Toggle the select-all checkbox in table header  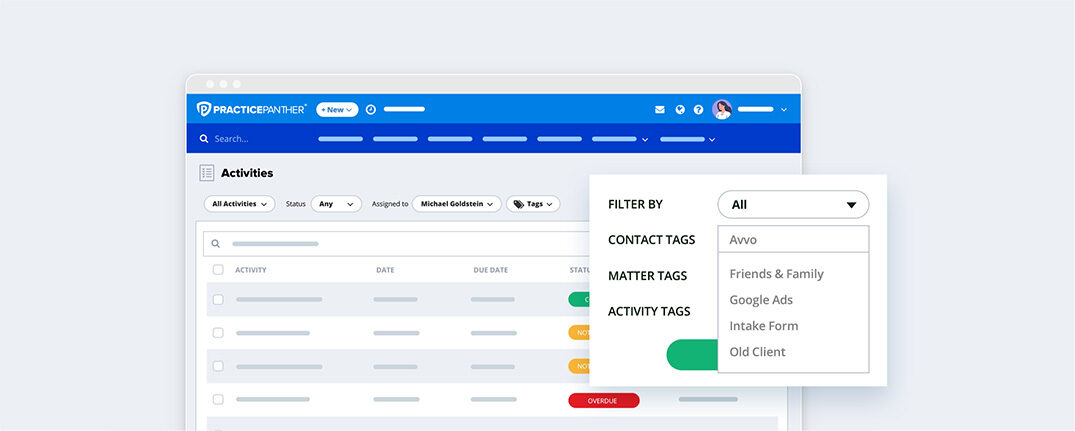[x=218, y=270]
